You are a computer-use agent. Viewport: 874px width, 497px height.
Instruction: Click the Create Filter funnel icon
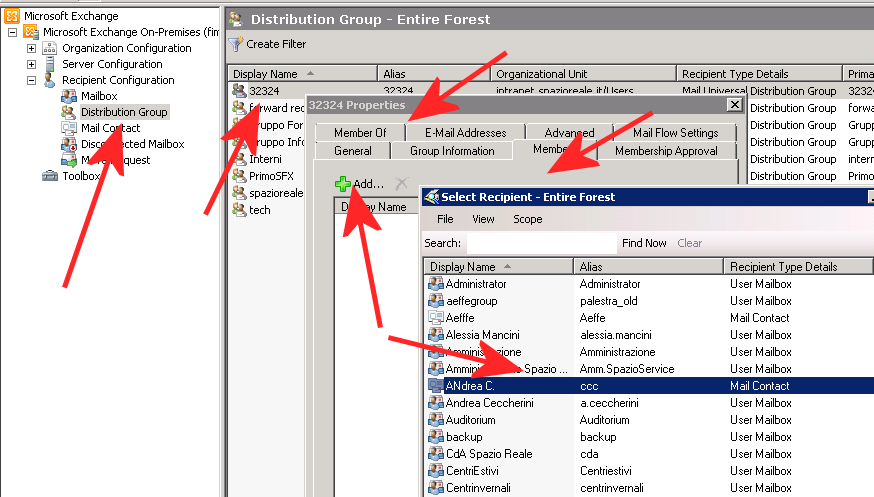[236, 44]
